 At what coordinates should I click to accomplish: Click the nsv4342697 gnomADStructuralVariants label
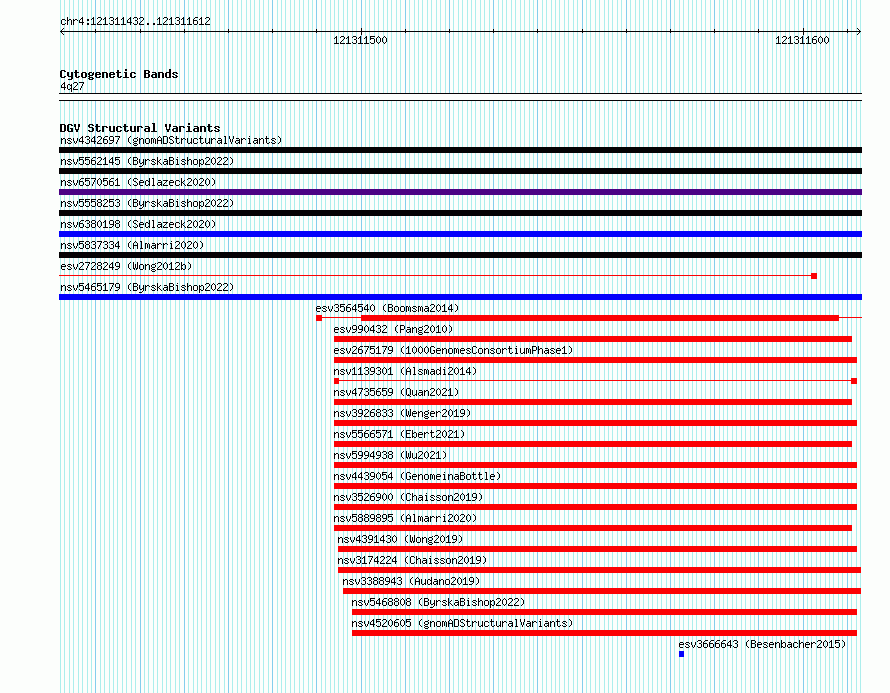171,140
